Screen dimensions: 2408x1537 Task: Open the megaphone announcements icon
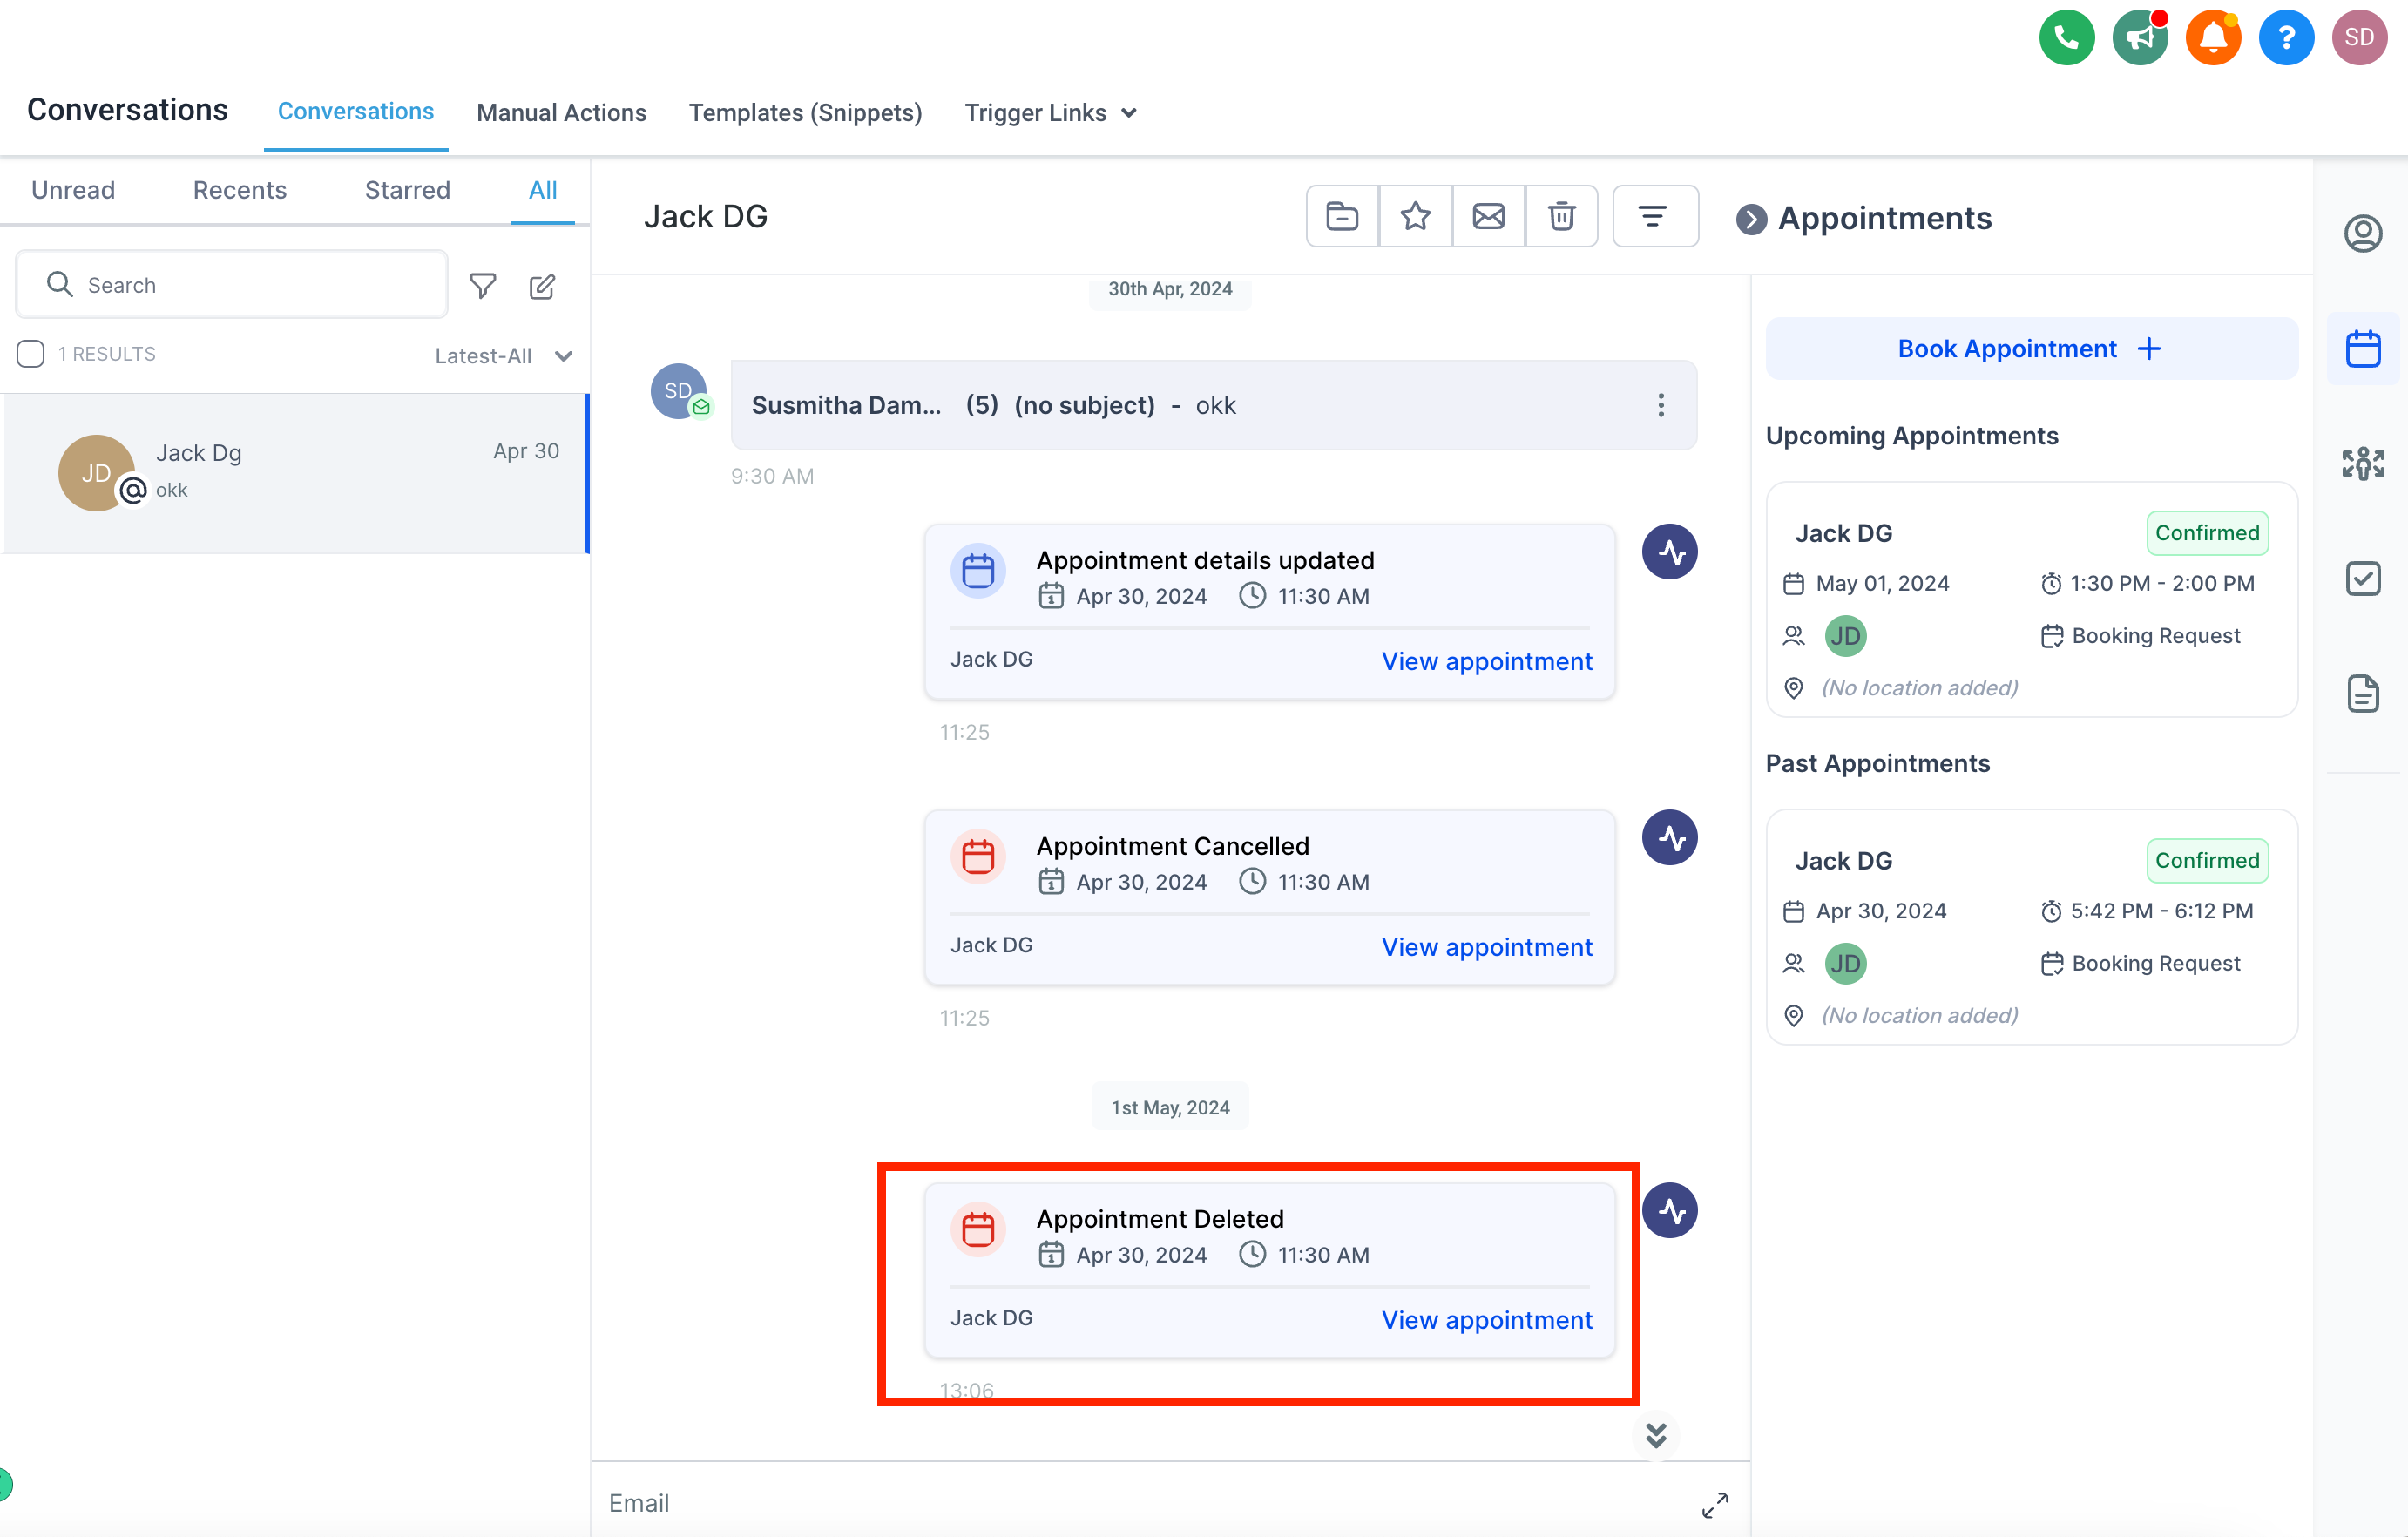(x=2139, y=38)
